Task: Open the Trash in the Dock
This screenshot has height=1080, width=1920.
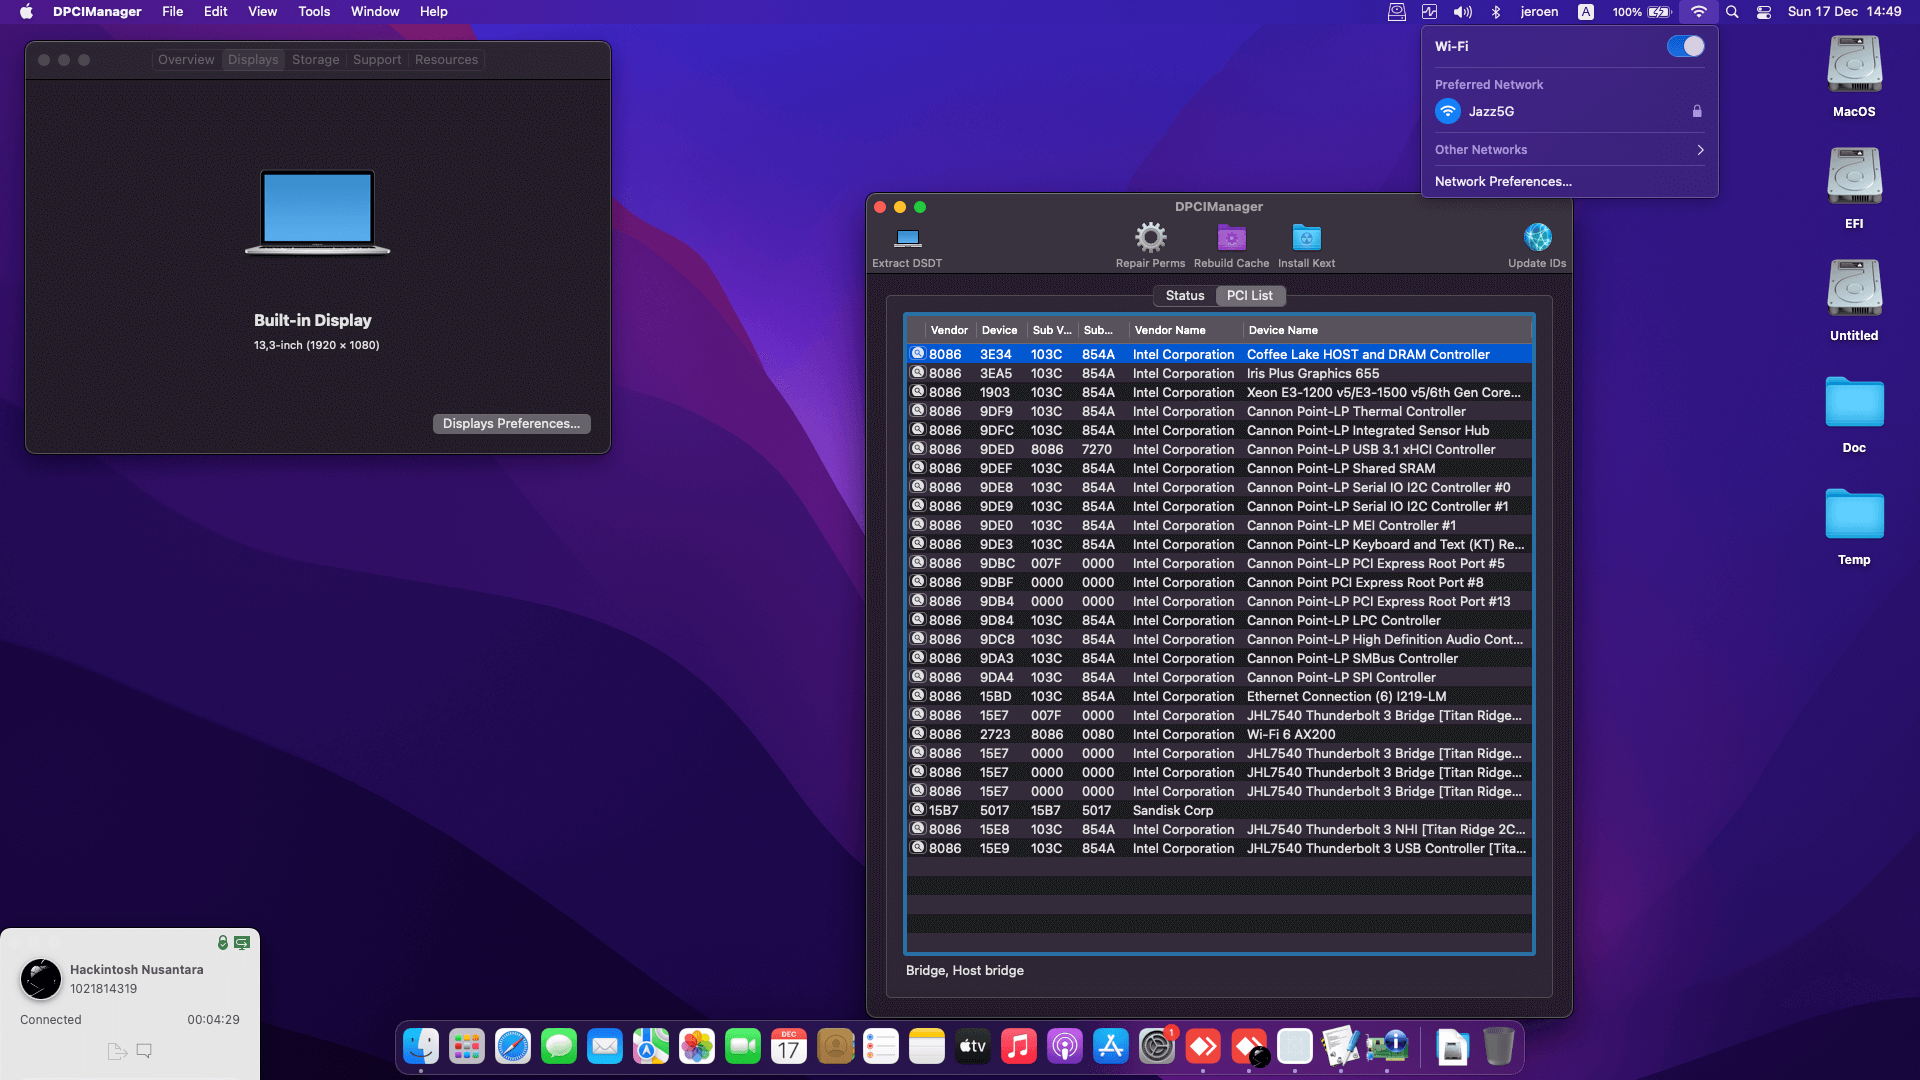Action: (x=1497, y=1047)
